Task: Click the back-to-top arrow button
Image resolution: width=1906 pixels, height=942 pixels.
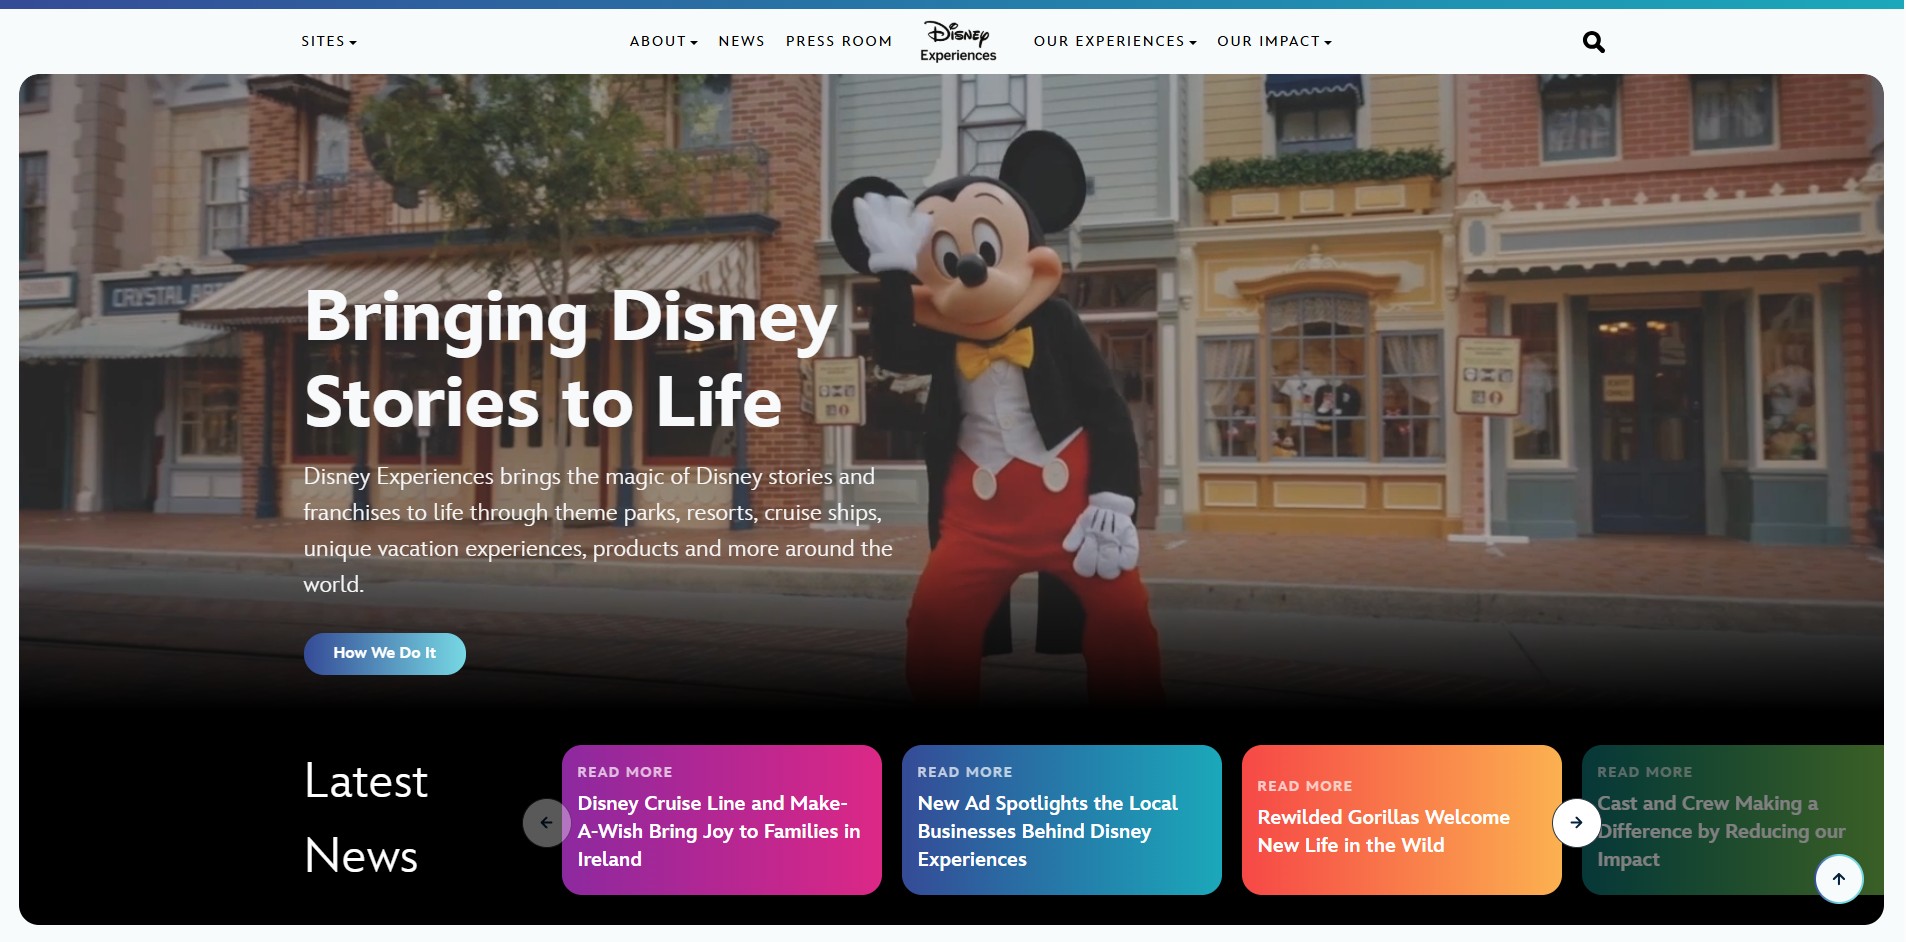Action: (1839, 879)
